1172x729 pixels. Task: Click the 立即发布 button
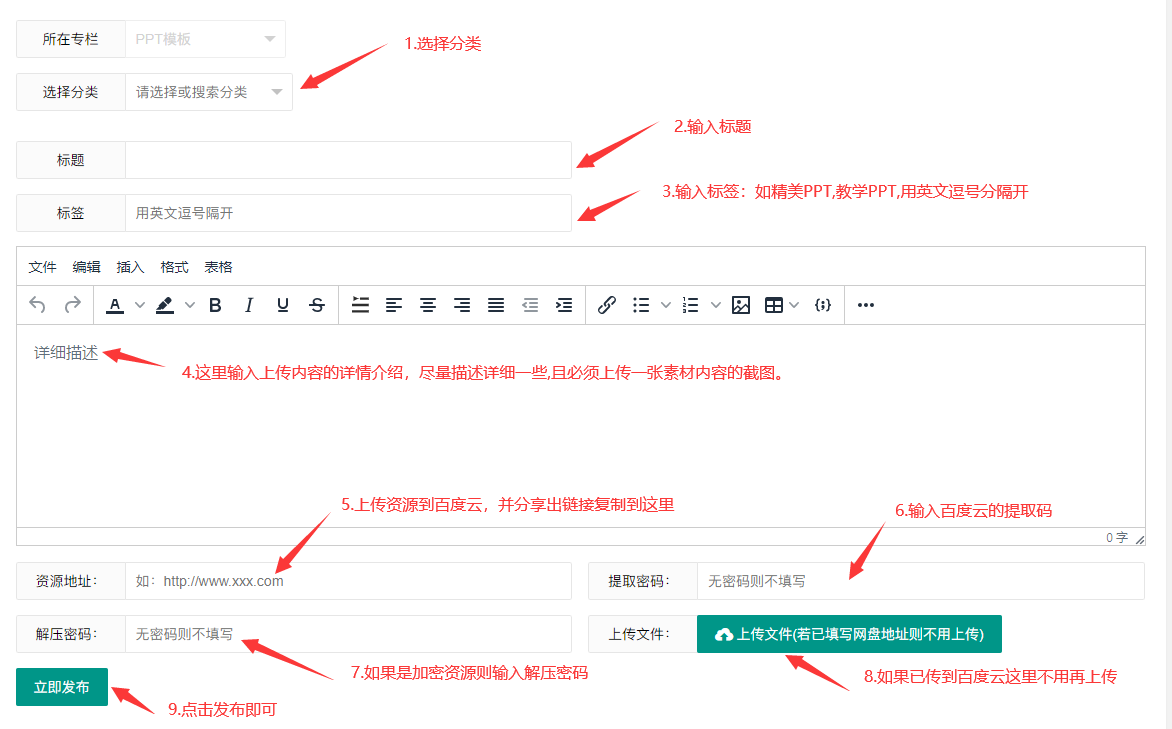click(62, 687)
